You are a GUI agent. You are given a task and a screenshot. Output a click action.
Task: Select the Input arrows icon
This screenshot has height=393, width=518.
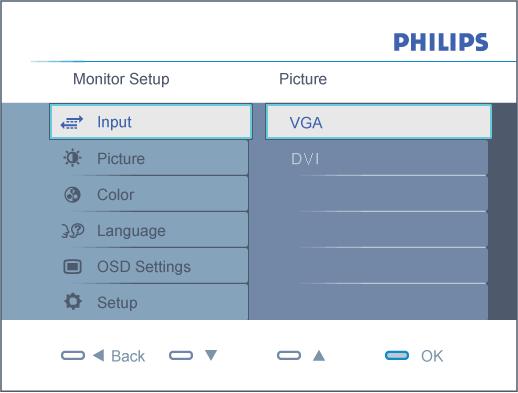[72, 123]
